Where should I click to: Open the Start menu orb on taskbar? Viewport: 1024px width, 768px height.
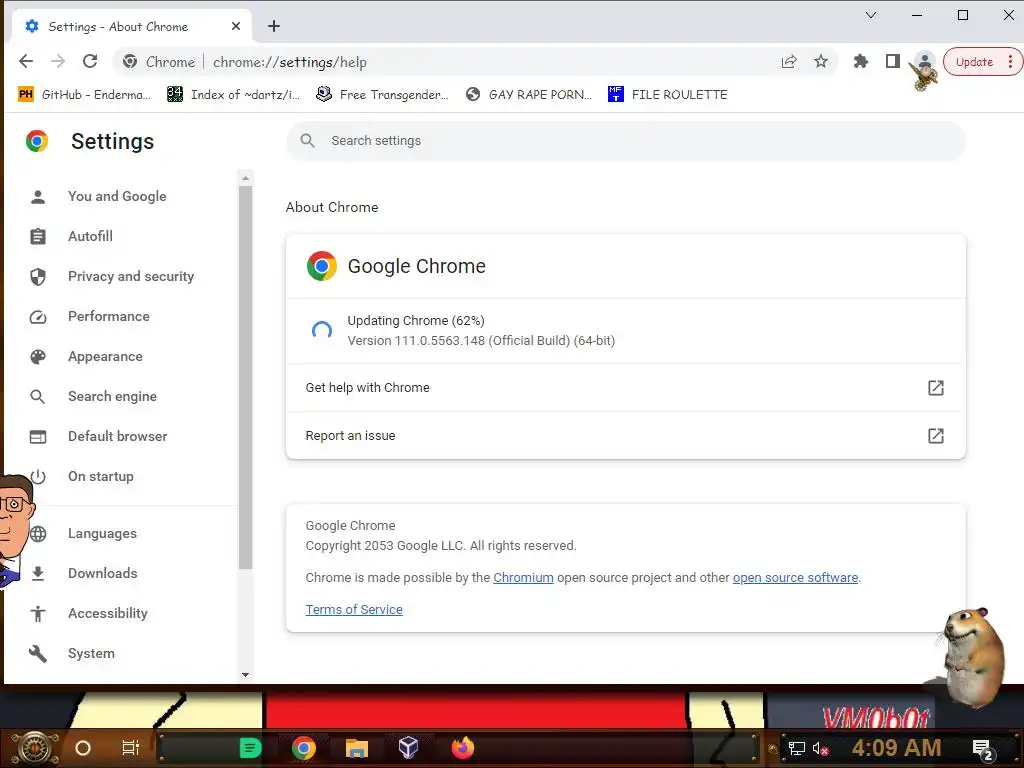[x=36, y=748]
